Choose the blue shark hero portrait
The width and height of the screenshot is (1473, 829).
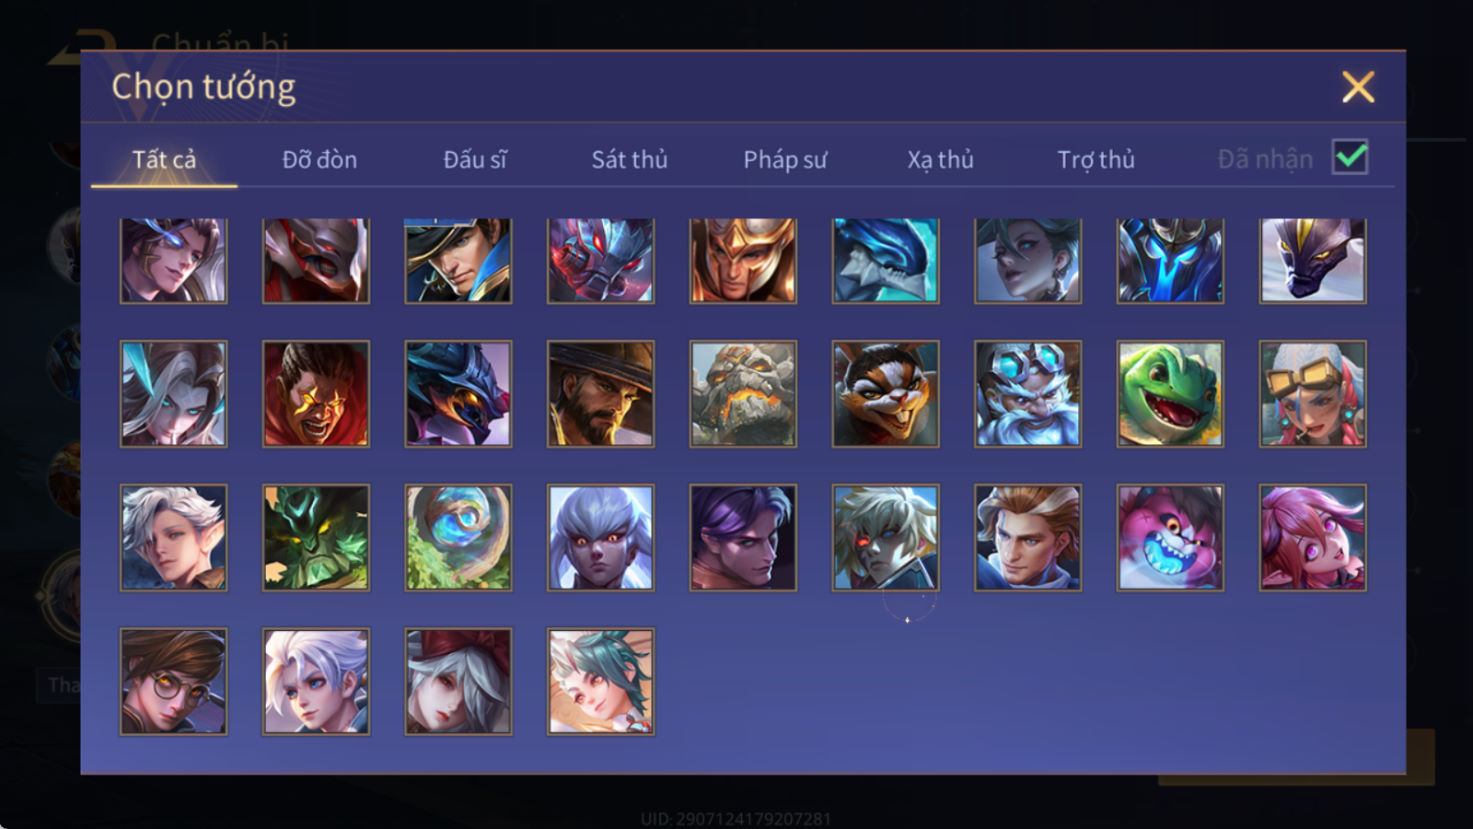pyautogui.click(x=885, y=261)
